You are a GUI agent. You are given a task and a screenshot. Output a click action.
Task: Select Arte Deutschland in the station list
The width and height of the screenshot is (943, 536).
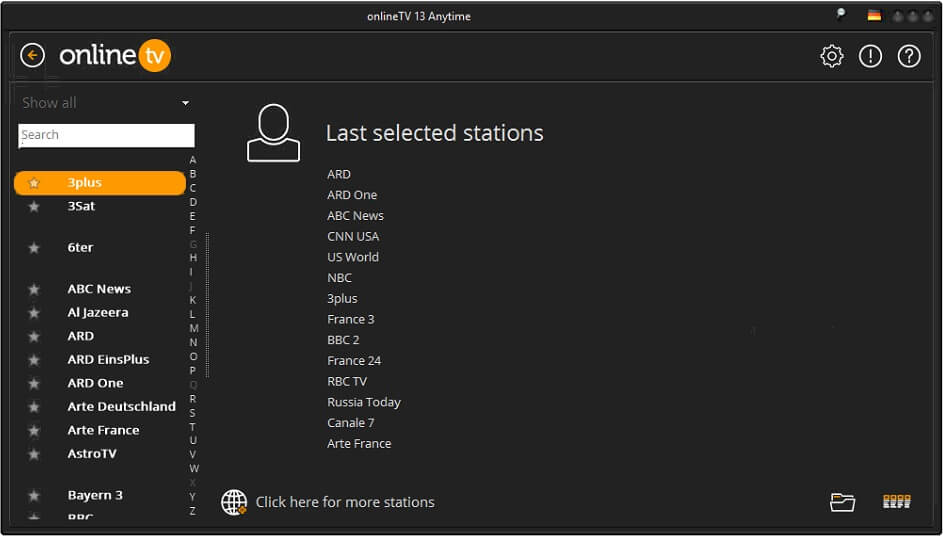pyautogui.click(x=121, y=407)
